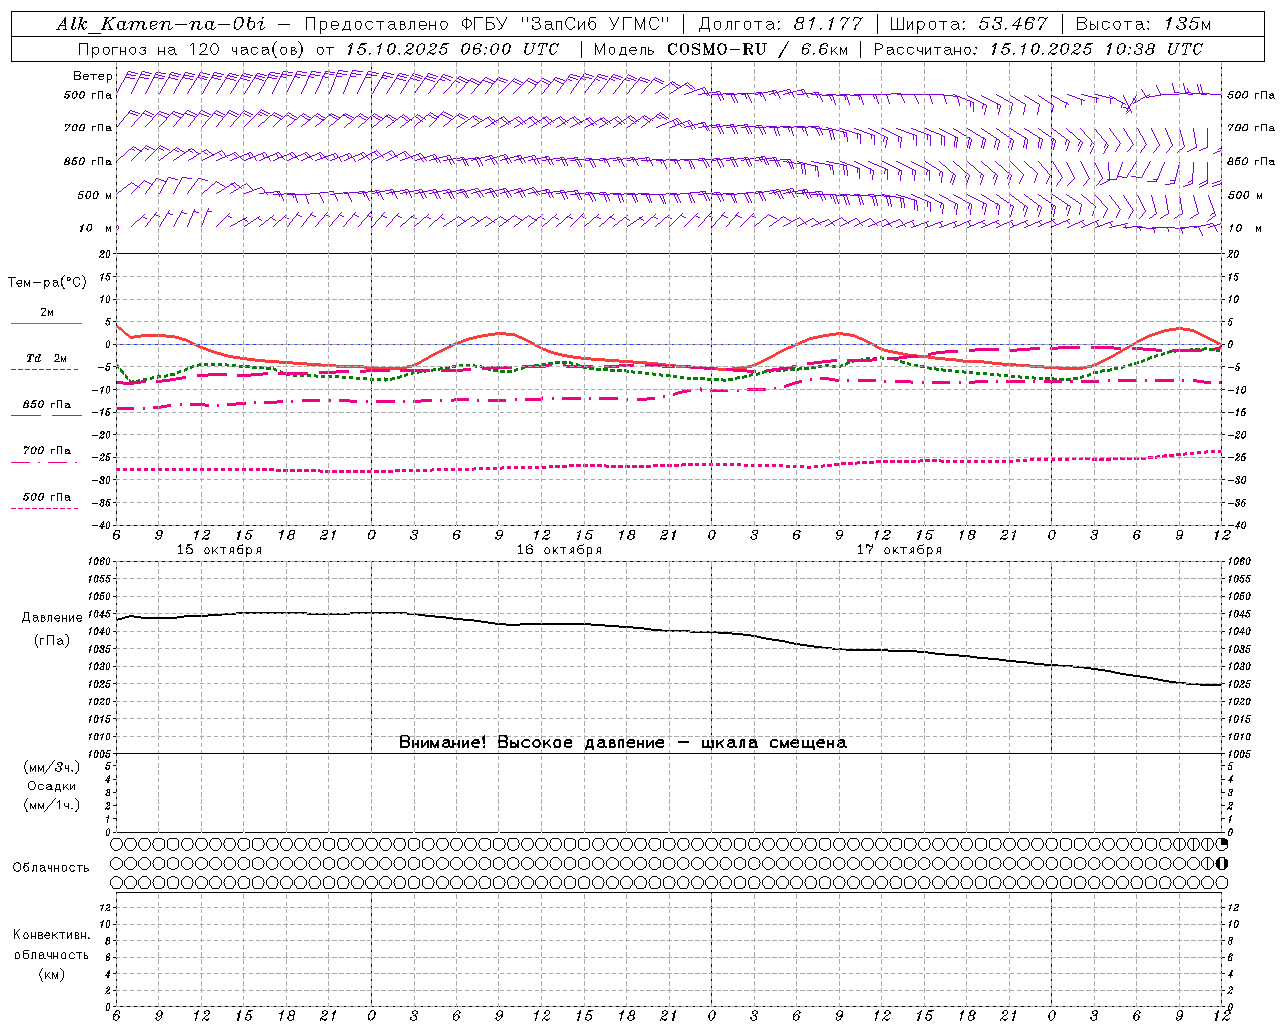This screenshot has height=1024, width=1280.
Task: Click the '(мм/3ч.)' precipitation unit label
Action: pos(52,768)
